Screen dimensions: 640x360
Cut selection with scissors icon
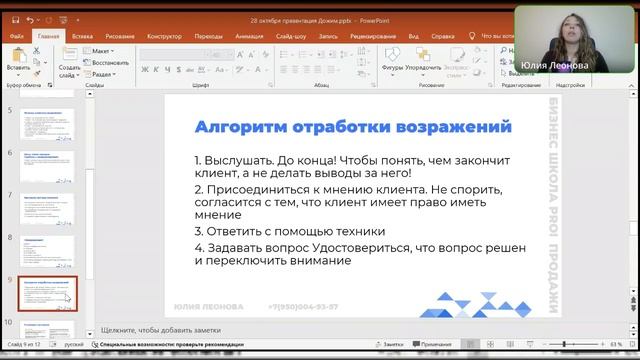[37, 51]
